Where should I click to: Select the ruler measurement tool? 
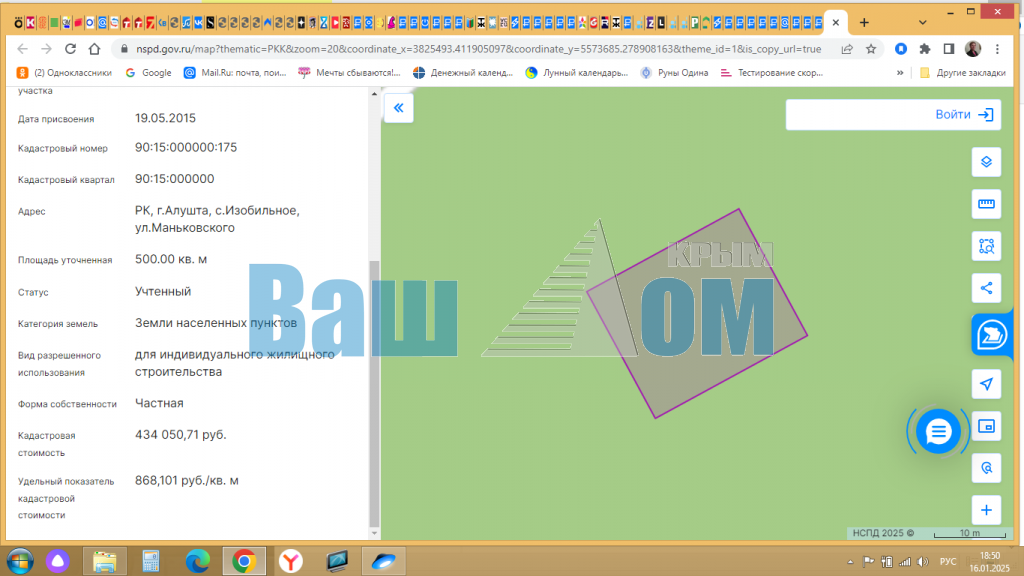(986, 204)
